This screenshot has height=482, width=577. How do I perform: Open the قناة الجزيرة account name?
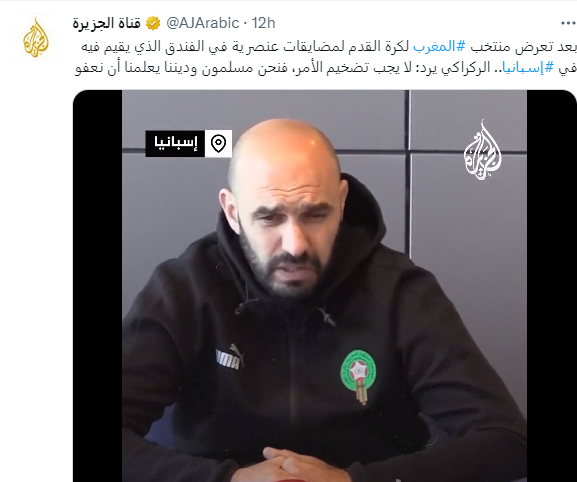click(107, 24)
